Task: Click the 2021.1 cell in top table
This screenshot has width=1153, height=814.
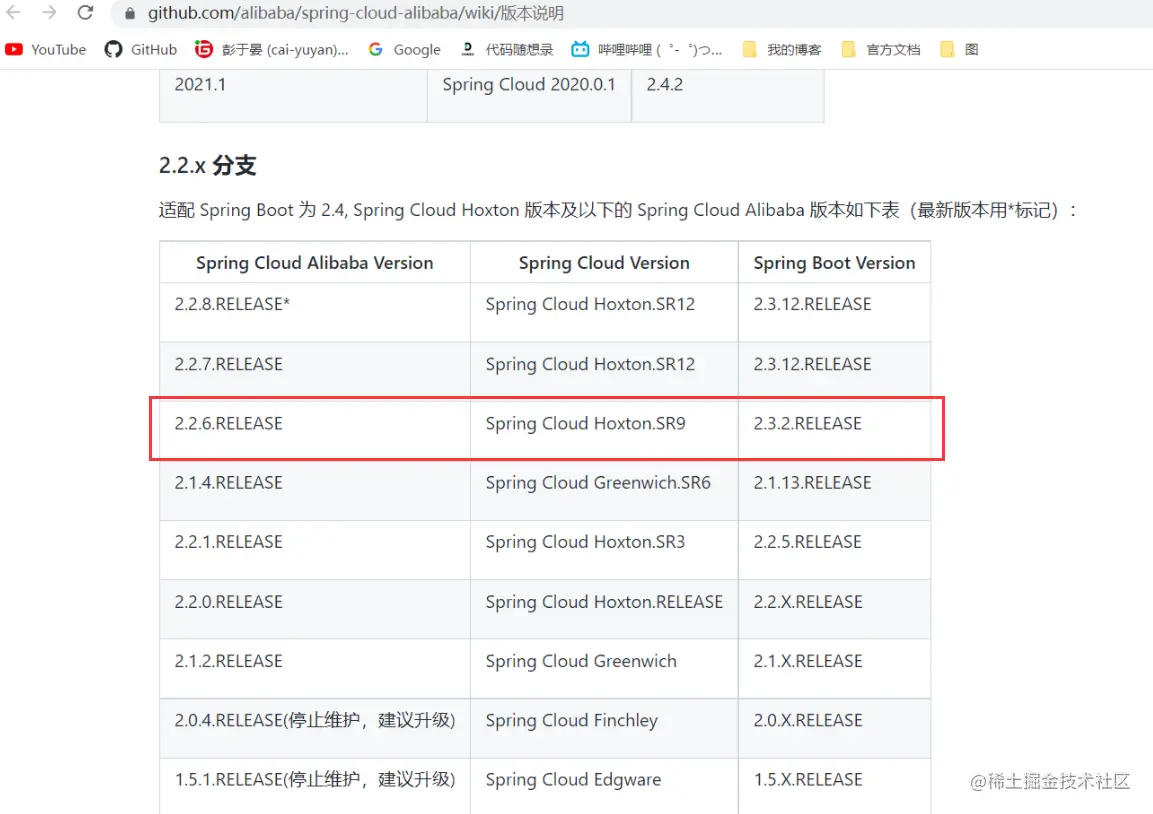Action: [293, 96]
